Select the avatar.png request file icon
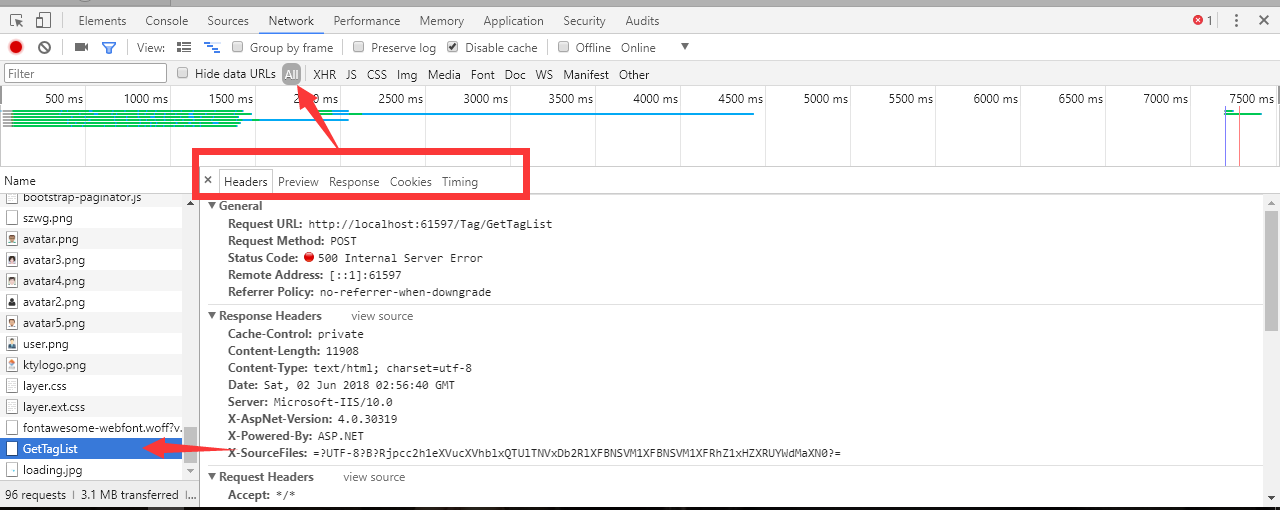This screenshot has height=510, width=1280. [x=12, y=239]
